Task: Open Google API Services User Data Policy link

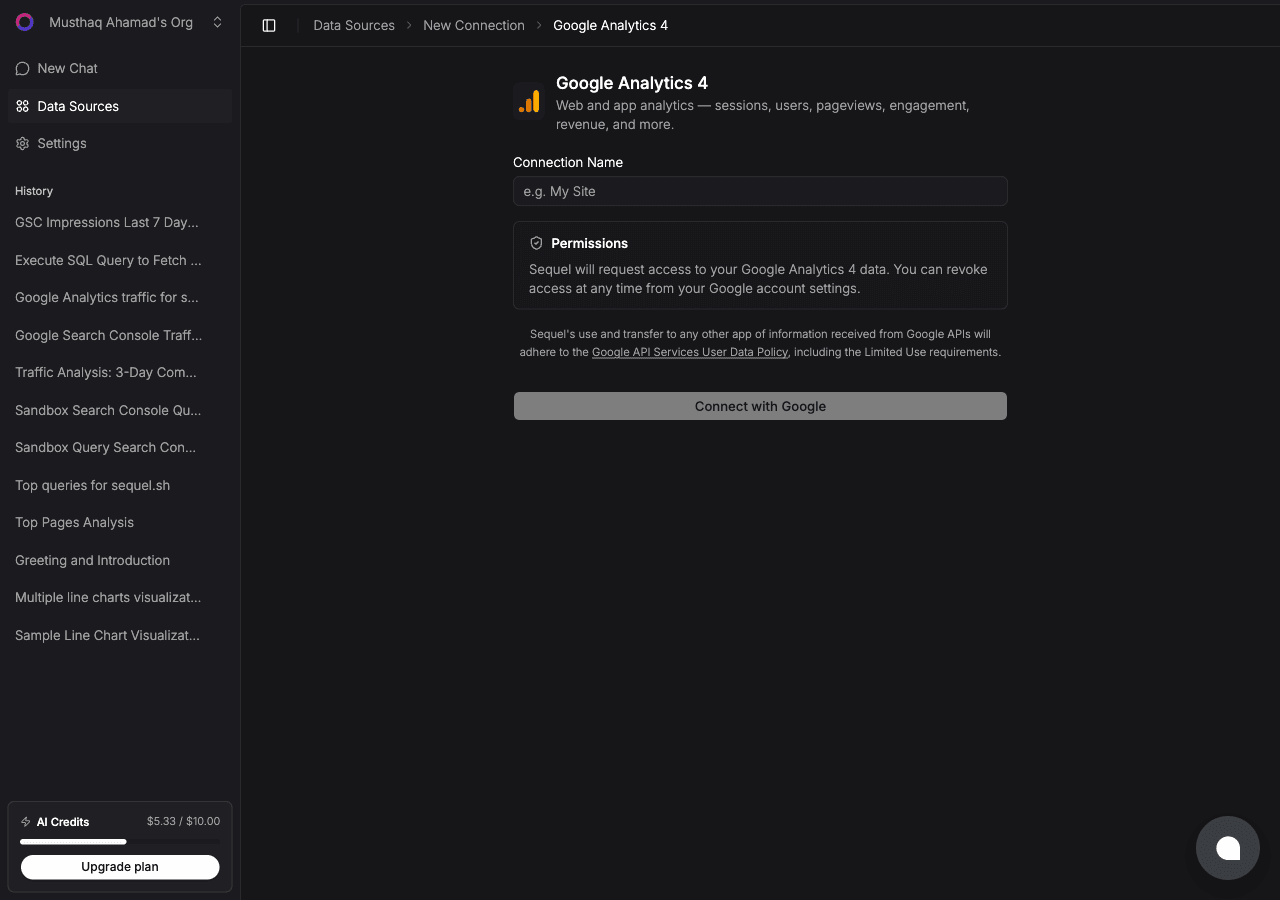Action: click(690, 352)
